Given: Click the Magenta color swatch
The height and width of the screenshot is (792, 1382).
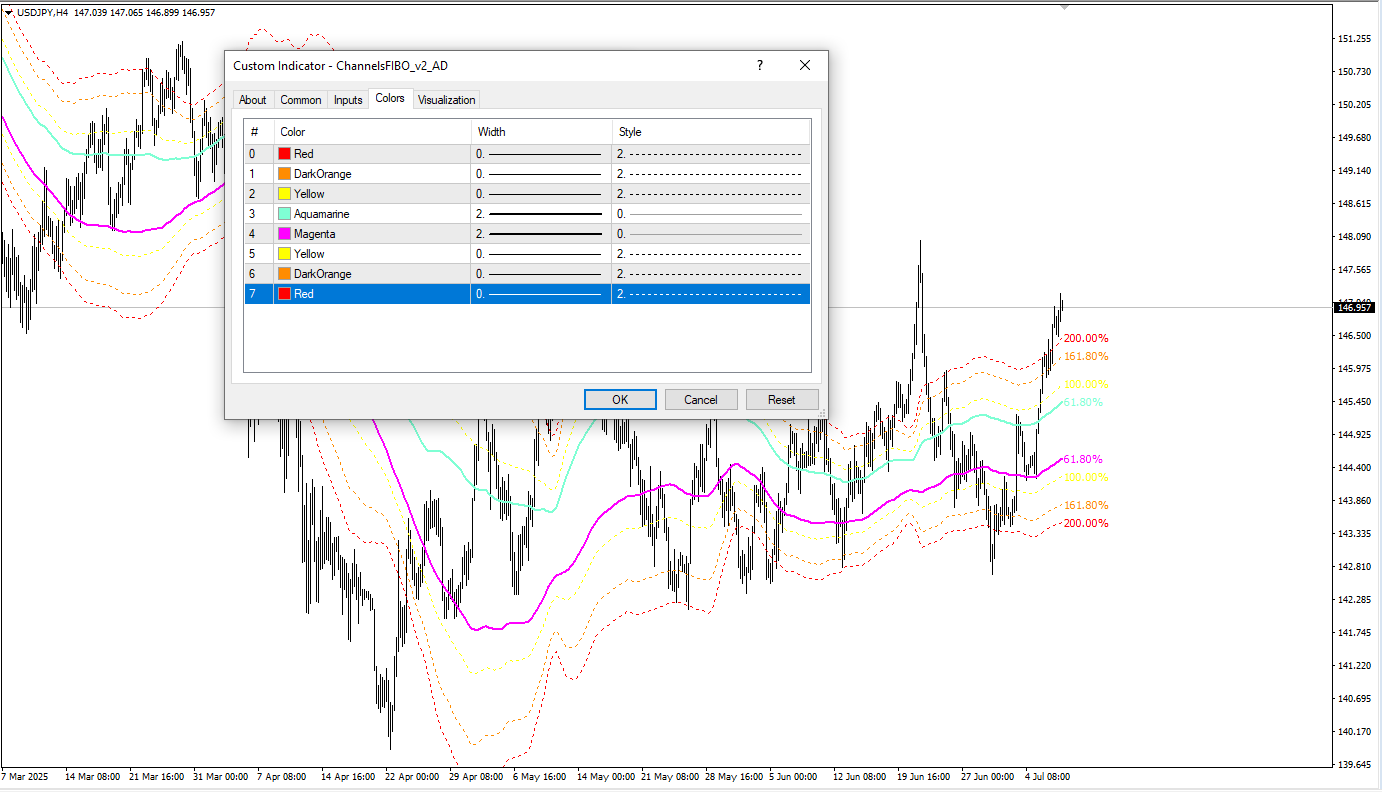Looking at the screenshot, I should click(x=285, y=234).
